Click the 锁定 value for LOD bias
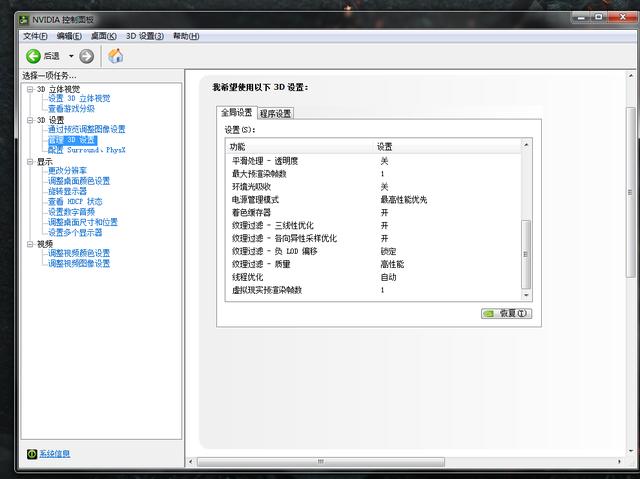The image size is (640, 479). click(x=388, y=251)
